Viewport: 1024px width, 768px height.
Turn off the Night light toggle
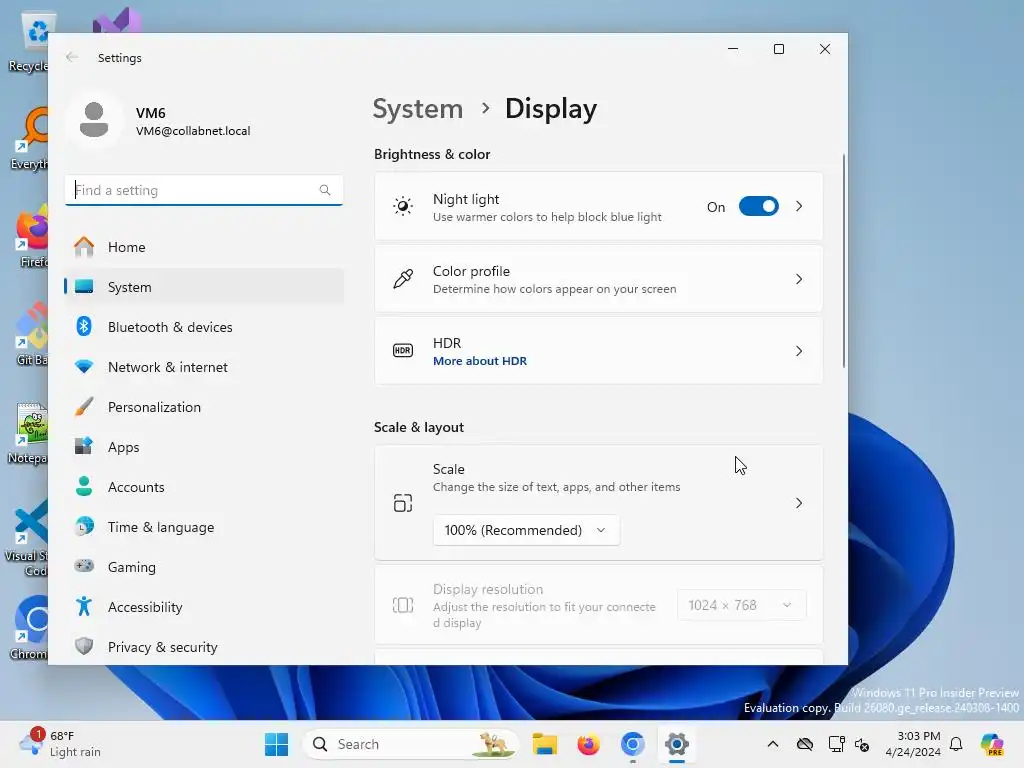(758, 206)
